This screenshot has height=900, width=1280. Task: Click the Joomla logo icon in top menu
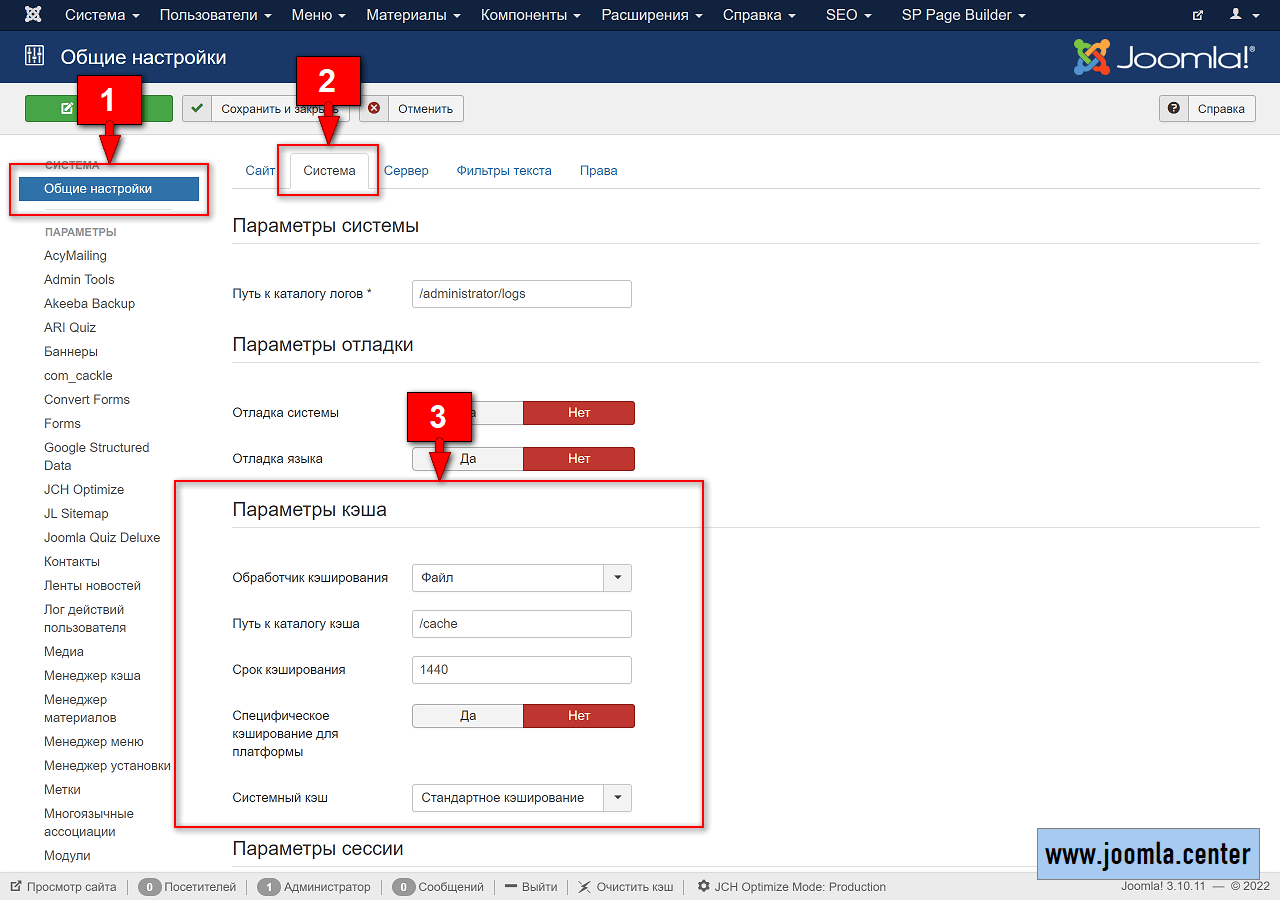[x=33, y=15]
